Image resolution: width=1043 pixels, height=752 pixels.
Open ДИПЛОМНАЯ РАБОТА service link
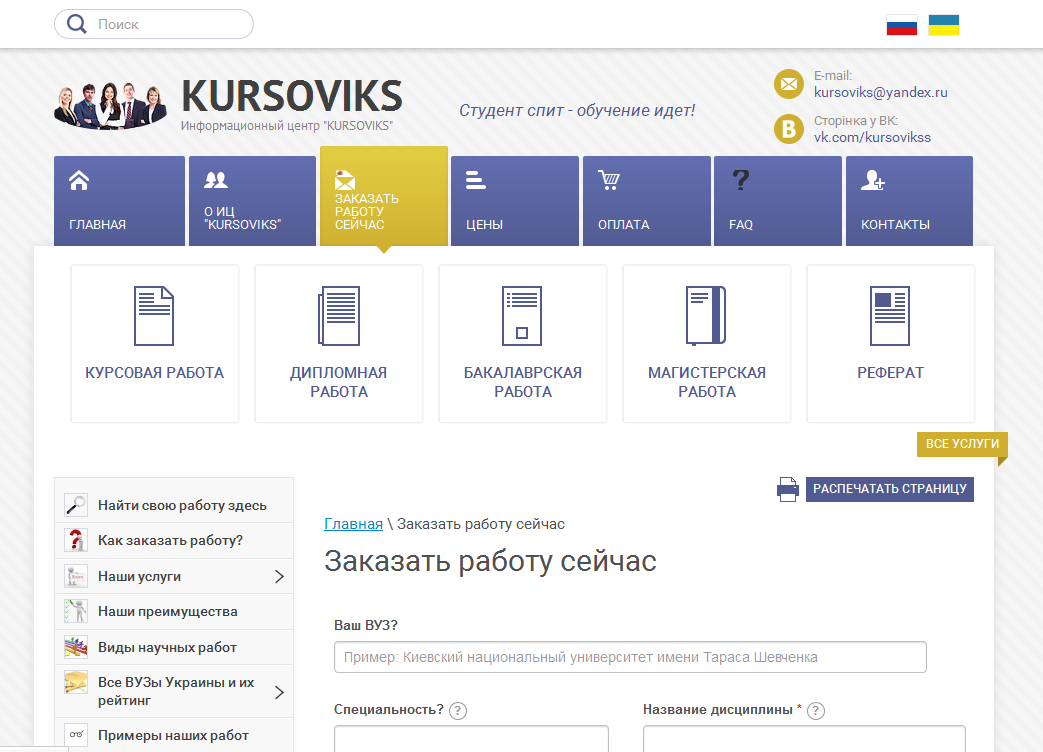[x=339, y=382]
